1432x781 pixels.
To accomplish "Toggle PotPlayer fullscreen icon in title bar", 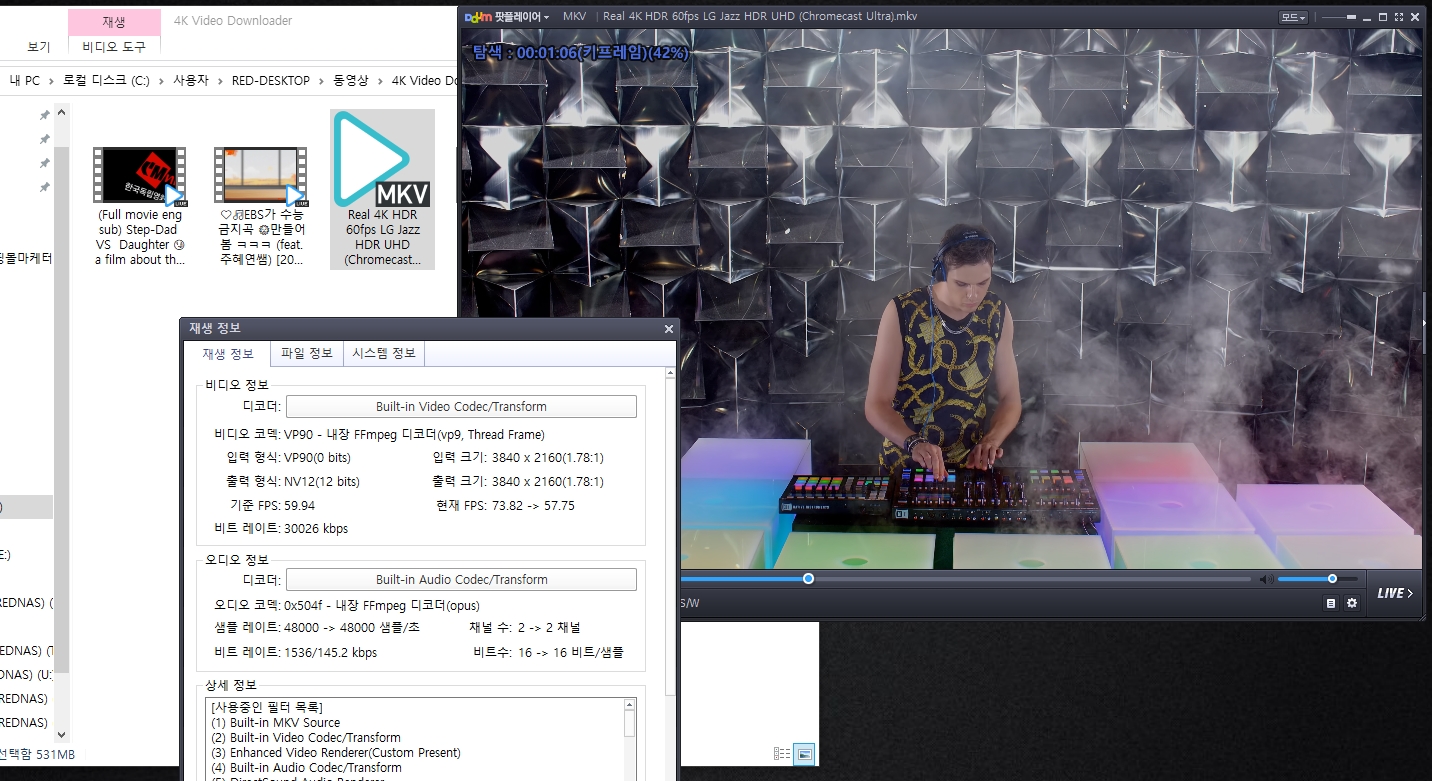I will [x=1399, y=17].
